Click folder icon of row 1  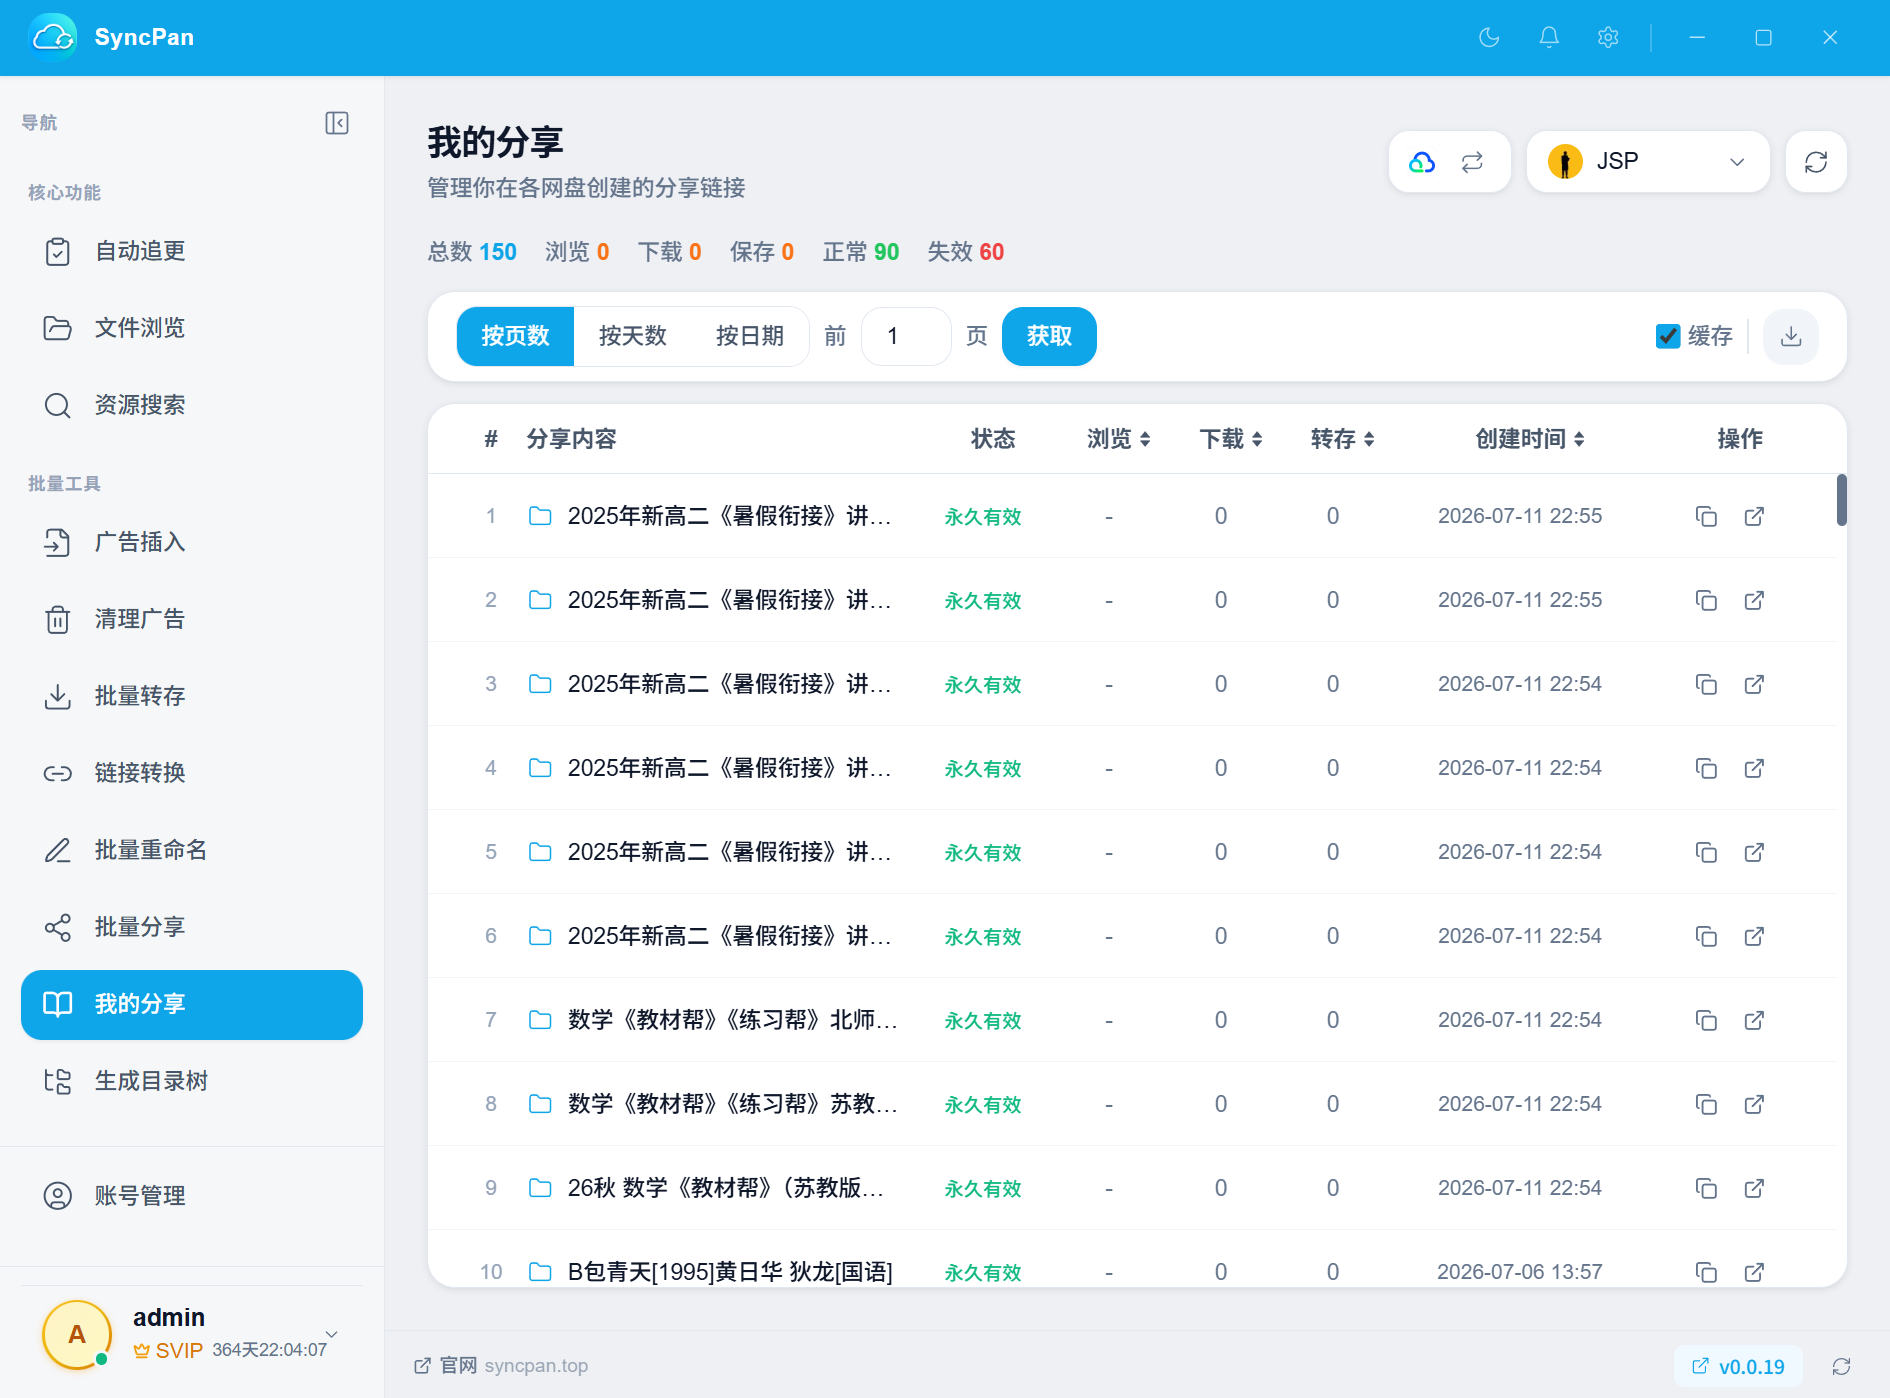(x=540, y=516)
